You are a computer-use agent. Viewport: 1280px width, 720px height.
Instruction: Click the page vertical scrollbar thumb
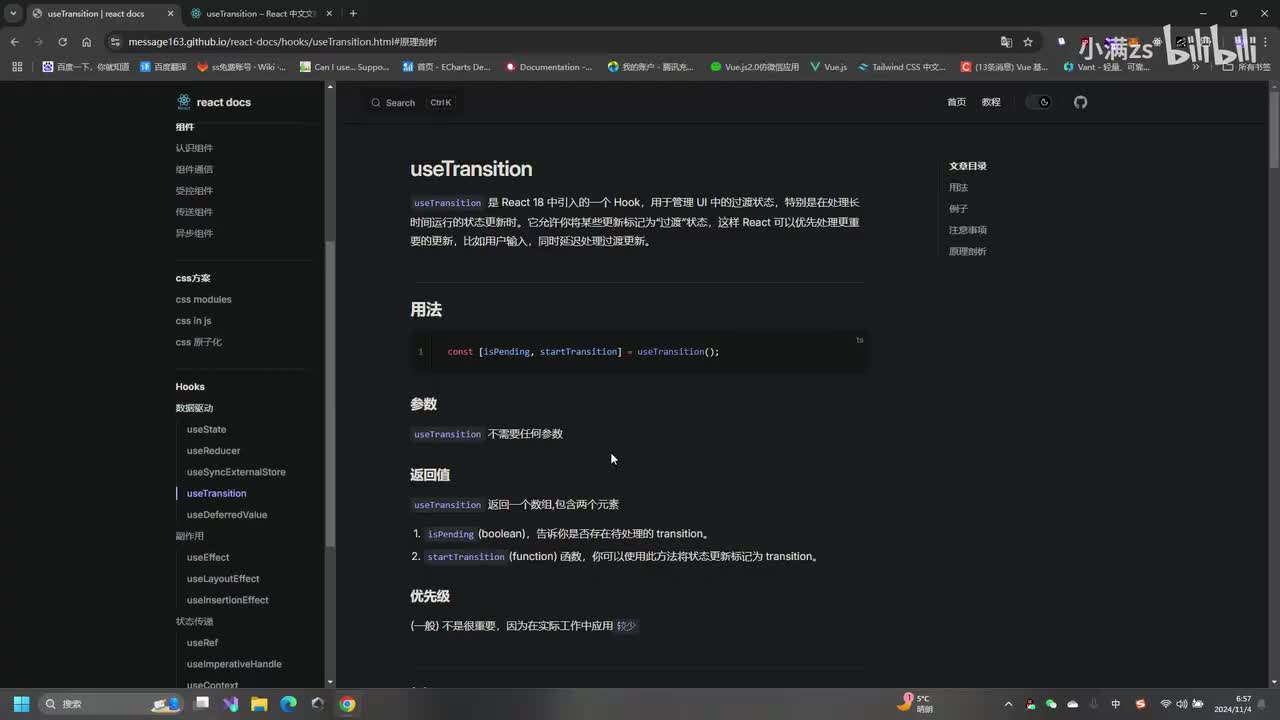coord(1274,128)
